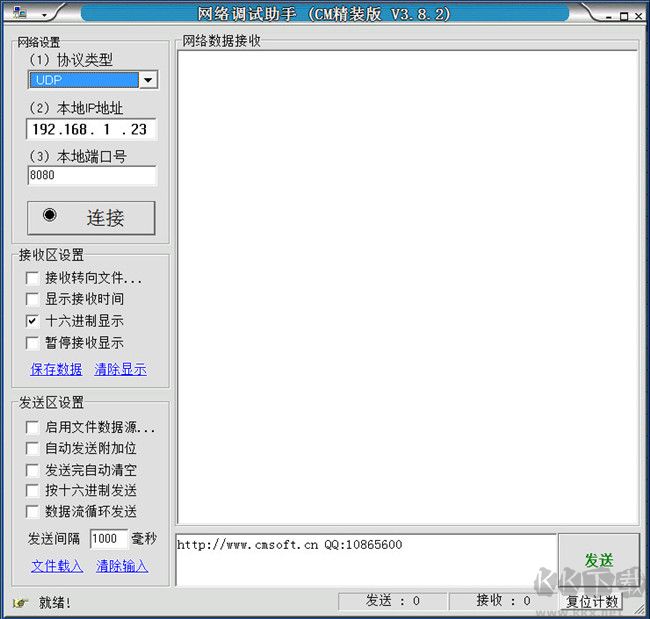Click the local port number field 8080
Screen dimensions: 650x619
92,175
